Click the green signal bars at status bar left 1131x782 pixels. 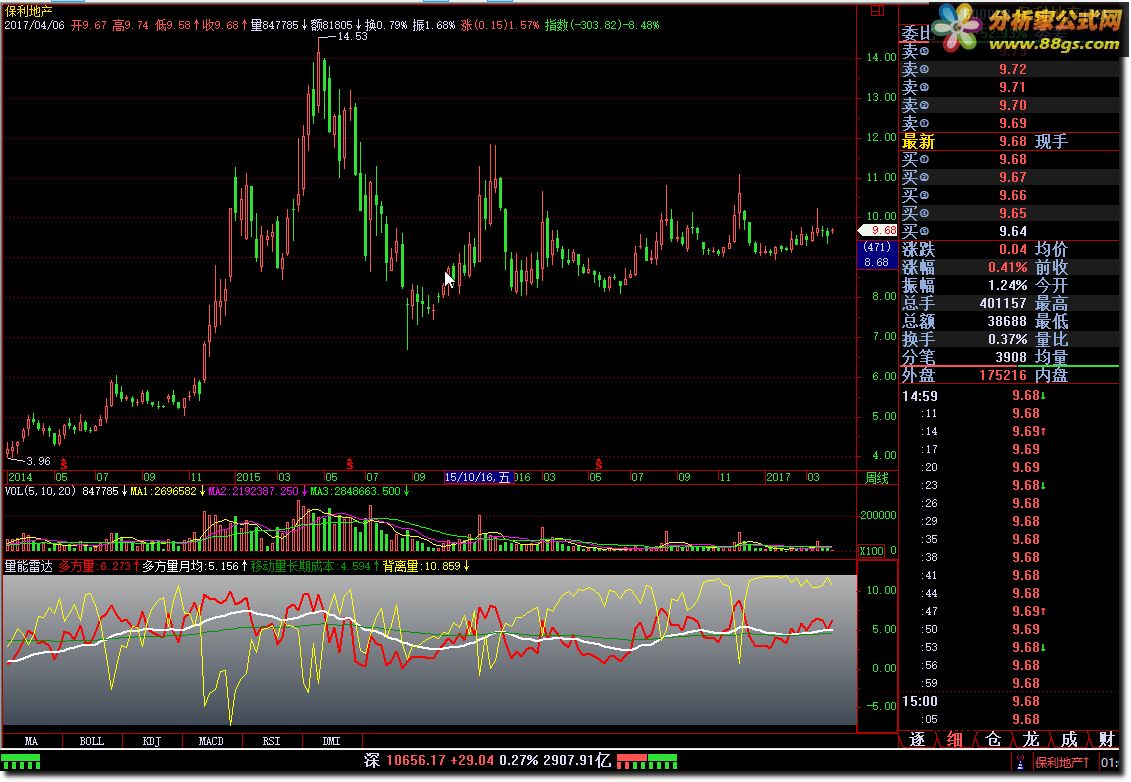click(21, 762)
